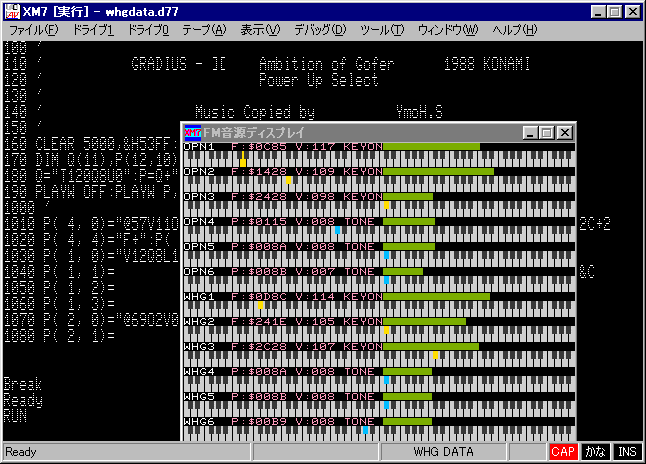The width and height of the screenshot is (646, 464).
Task: Open the デバッグ(D) menu
Action: pos(320,30)
